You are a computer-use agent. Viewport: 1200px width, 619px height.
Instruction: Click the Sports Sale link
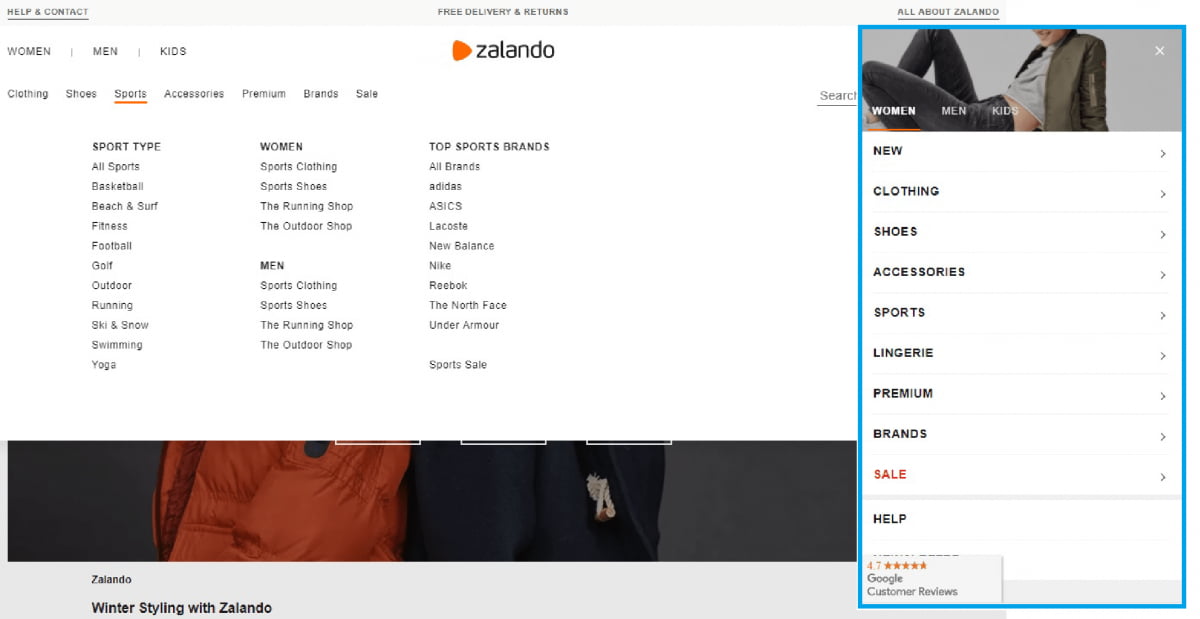pos(457,365)
